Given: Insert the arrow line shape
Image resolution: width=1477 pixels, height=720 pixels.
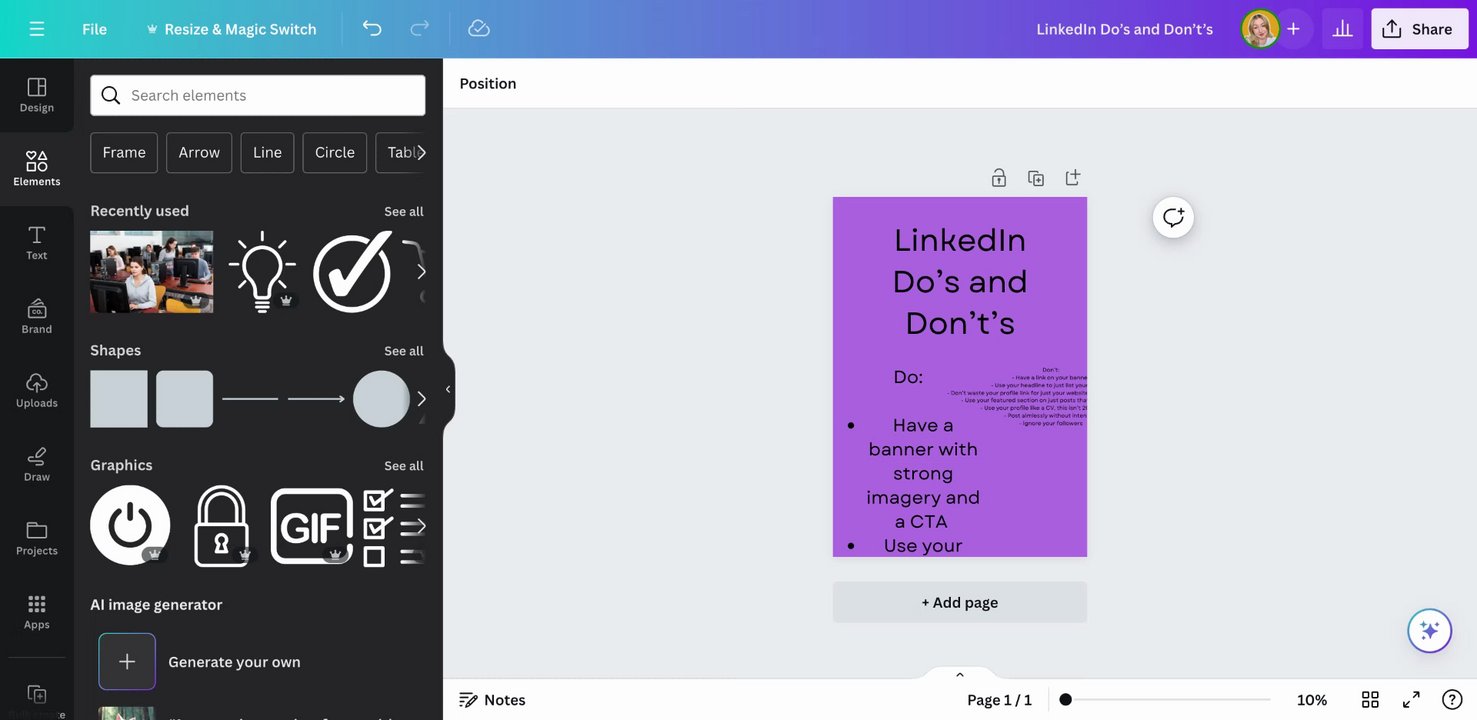Looking at the screenshot, I should [316, 399].
